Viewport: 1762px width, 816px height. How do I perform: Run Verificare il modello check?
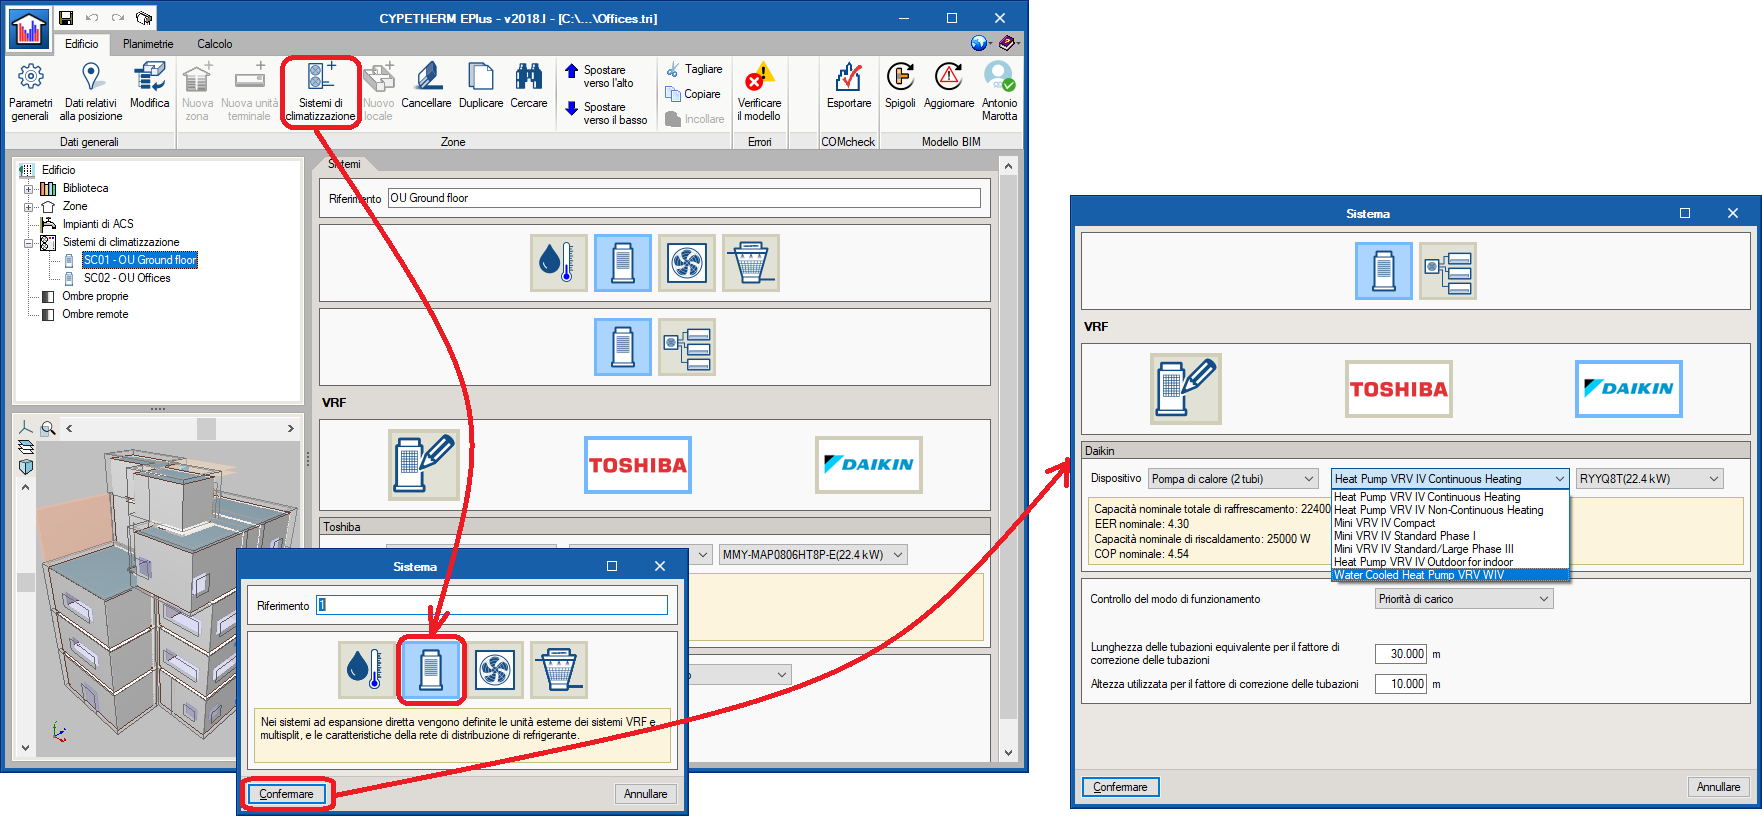[760, 91]
